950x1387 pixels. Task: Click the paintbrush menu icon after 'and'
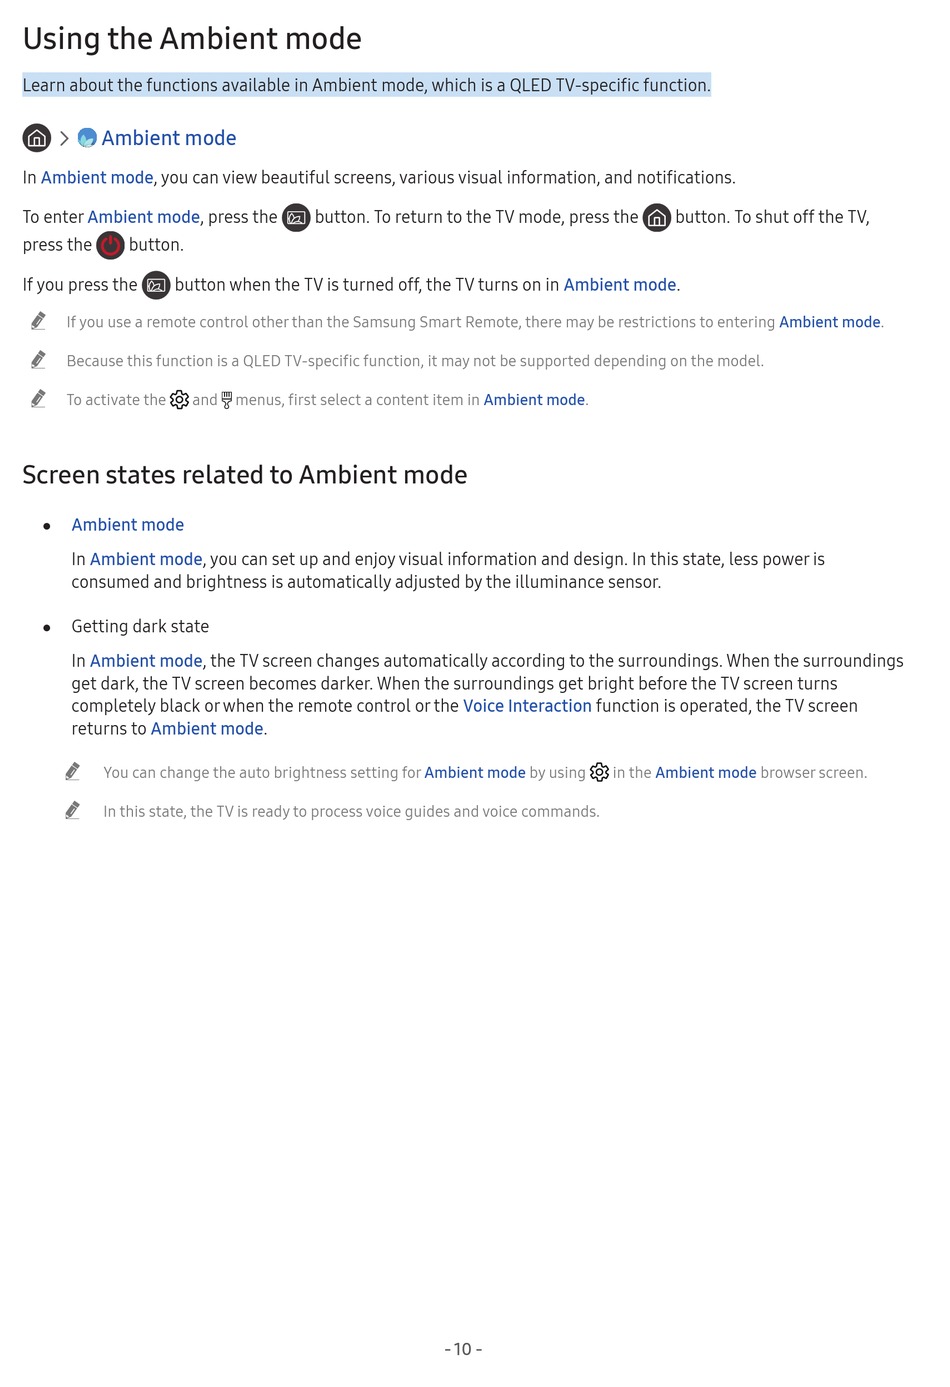(227, 400)
